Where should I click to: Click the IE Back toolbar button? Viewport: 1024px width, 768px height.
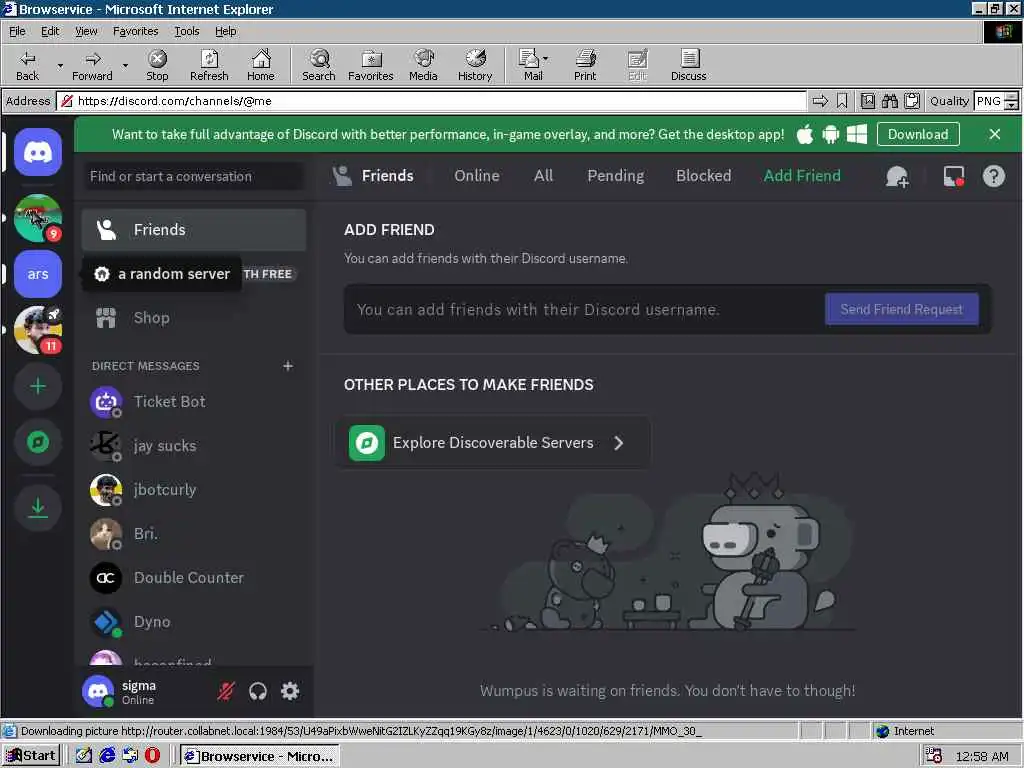(27, 65)
